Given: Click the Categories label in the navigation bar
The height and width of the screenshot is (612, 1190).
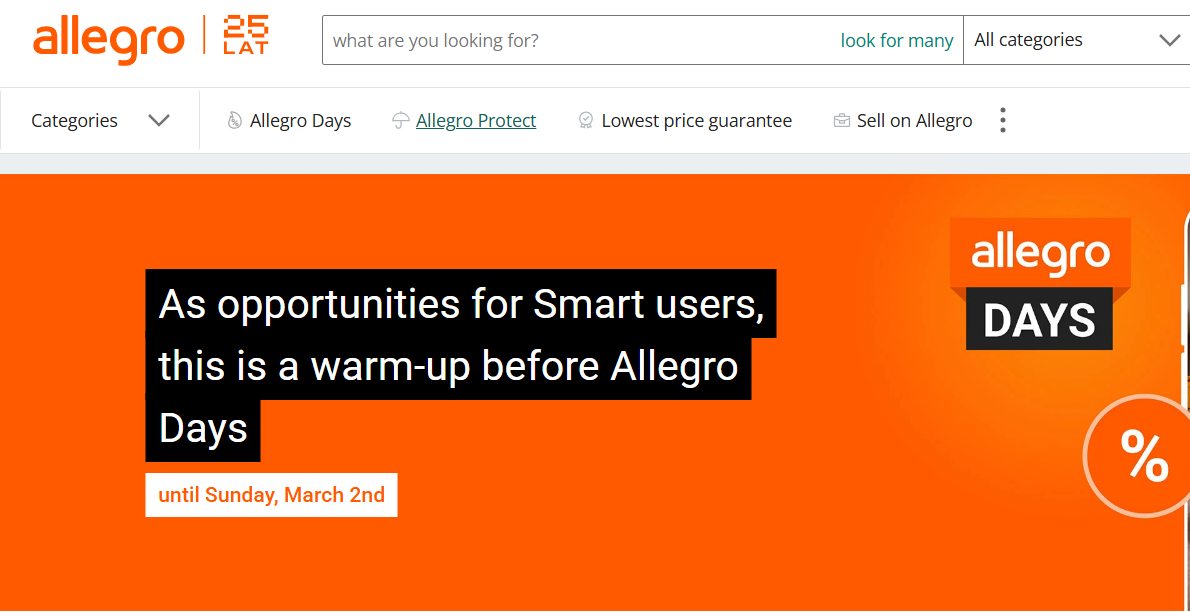Looking at the screenshot, I should click(x=74, y=121).
